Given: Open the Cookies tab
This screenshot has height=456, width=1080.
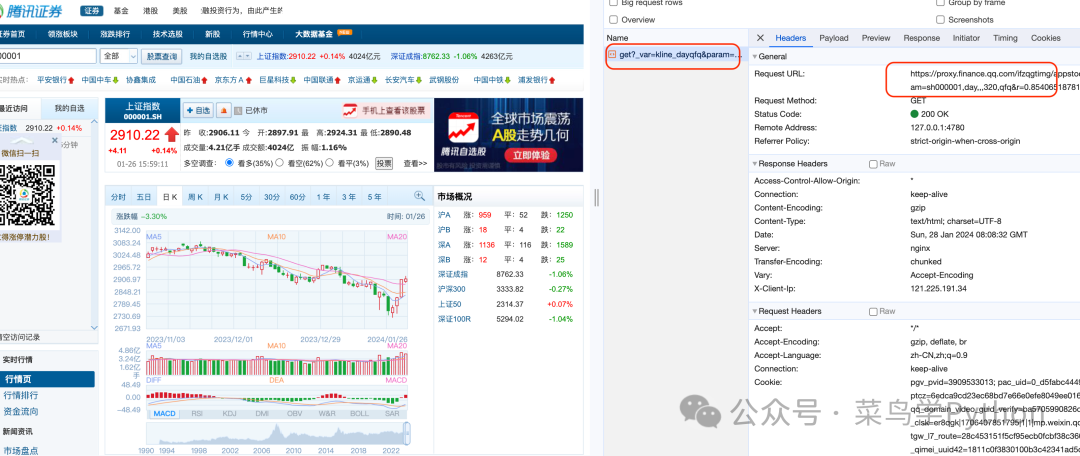Looking at the screenshot, I should pyautogui.click(x=1046, y=38).
